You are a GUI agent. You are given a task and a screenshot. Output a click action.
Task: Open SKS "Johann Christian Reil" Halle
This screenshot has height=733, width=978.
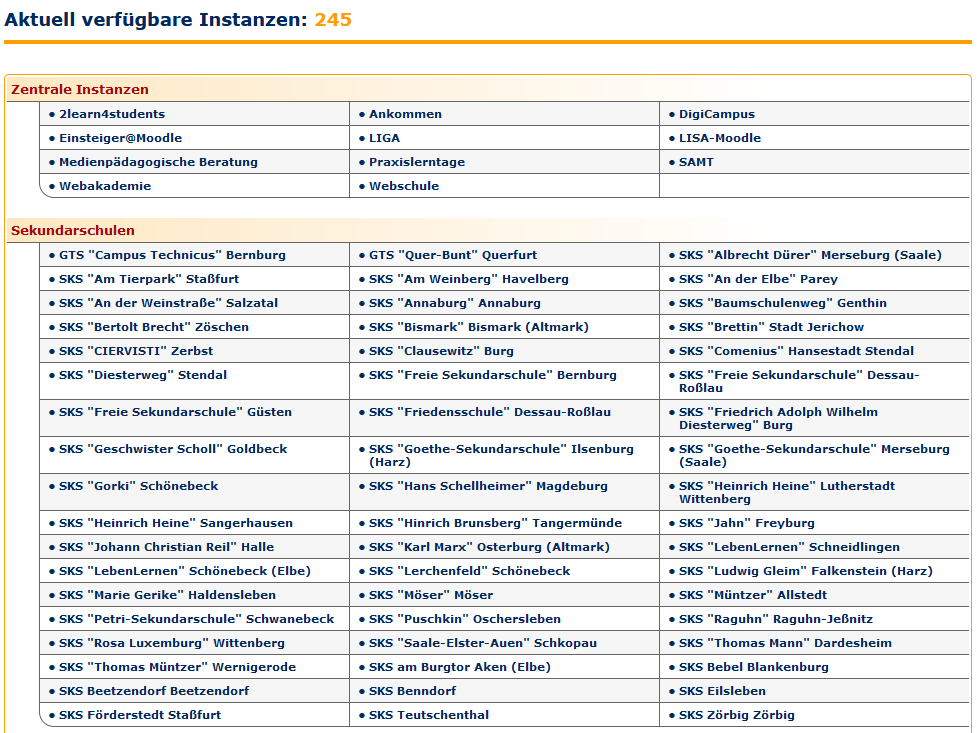[x=167, y=547]
